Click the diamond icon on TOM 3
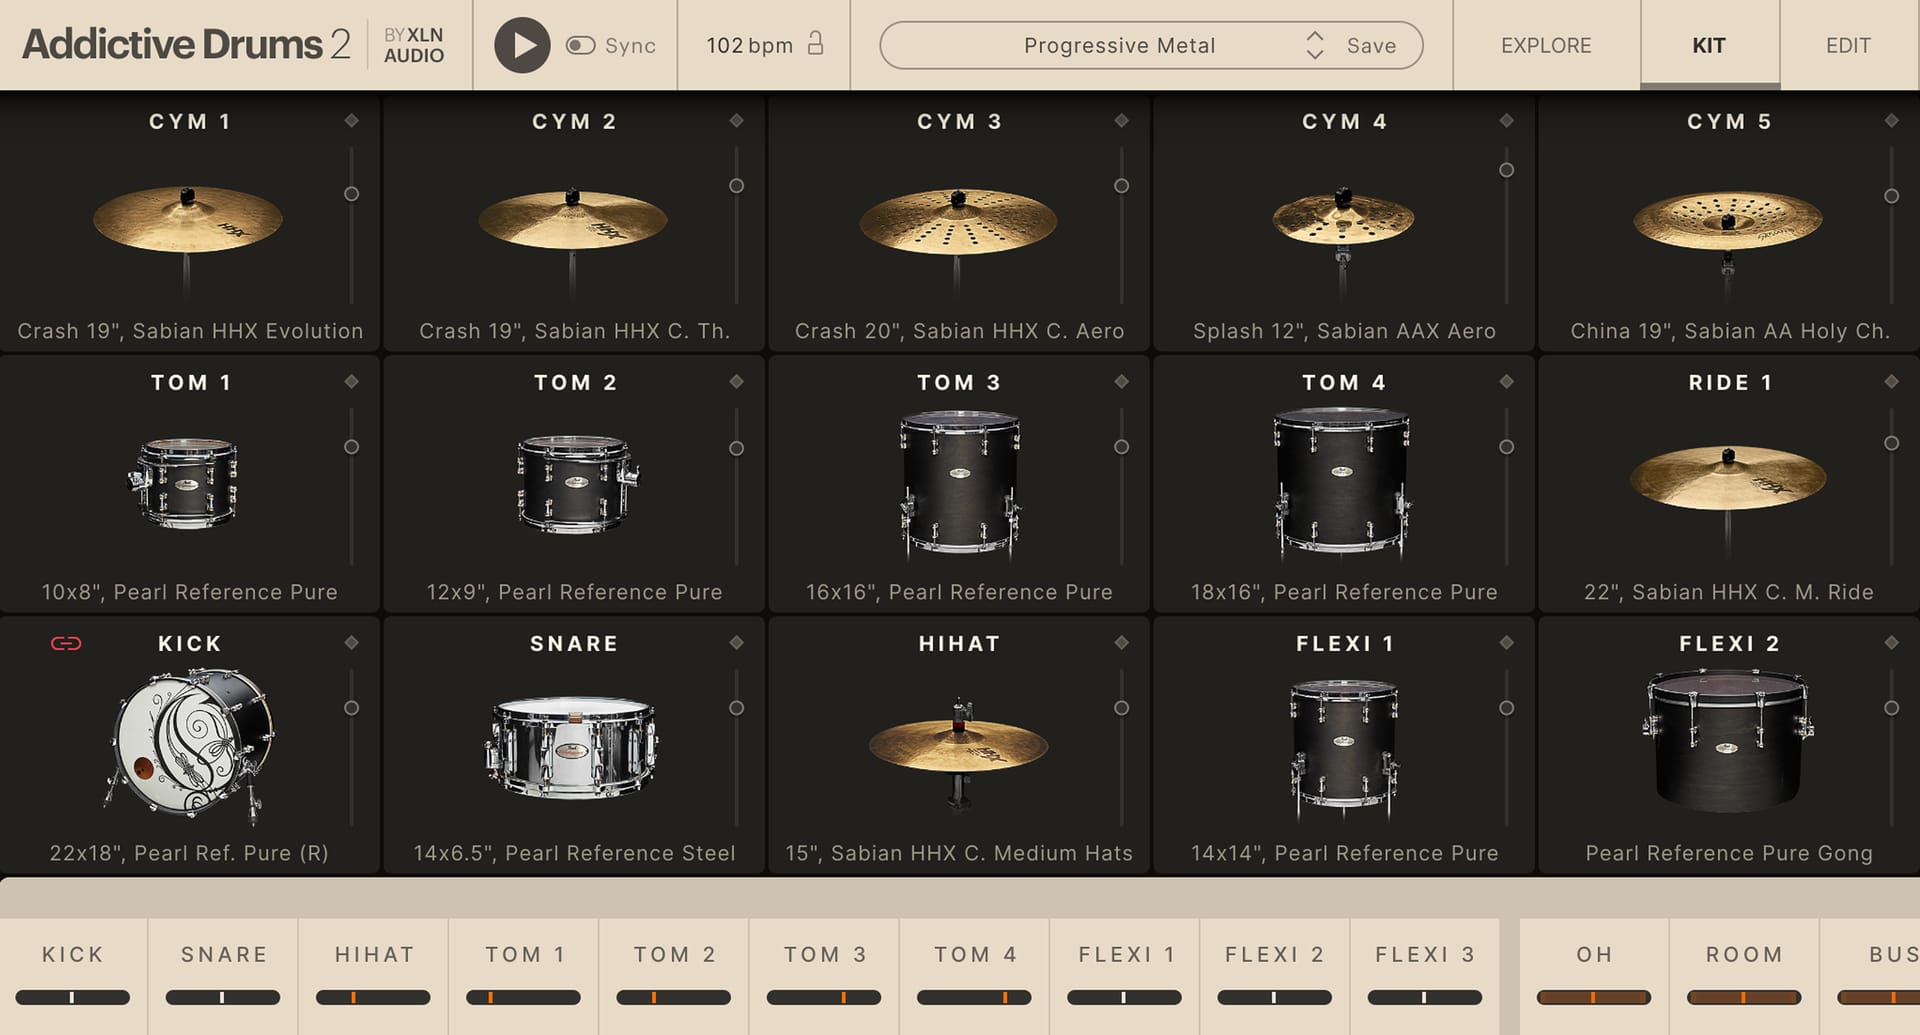This screenshot has width=1920, height=1035. (1121, 381)
